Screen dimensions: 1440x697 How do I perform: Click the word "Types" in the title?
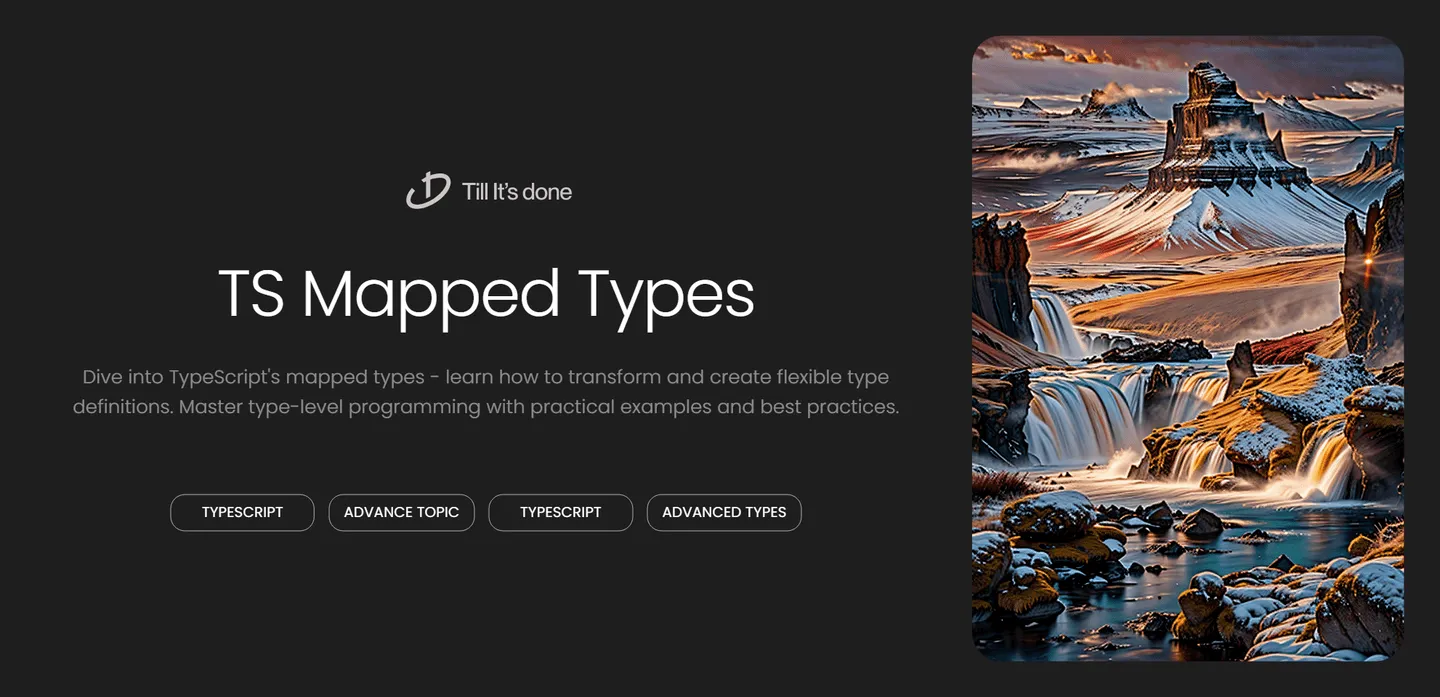point(666,294)
